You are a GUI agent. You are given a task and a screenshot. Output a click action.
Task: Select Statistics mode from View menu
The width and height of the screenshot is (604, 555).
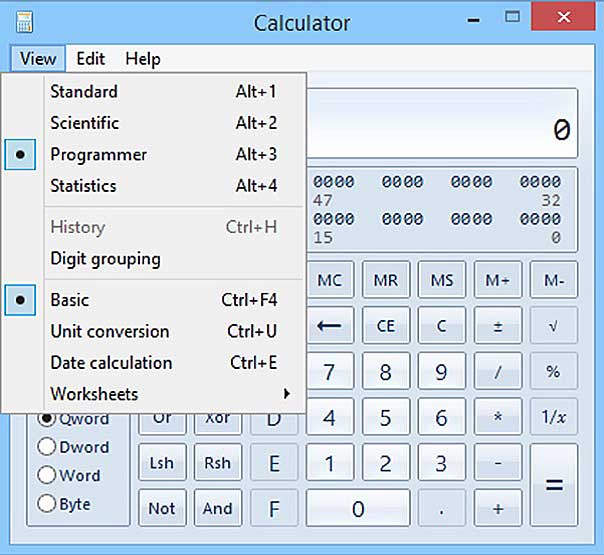click(84, 186)
